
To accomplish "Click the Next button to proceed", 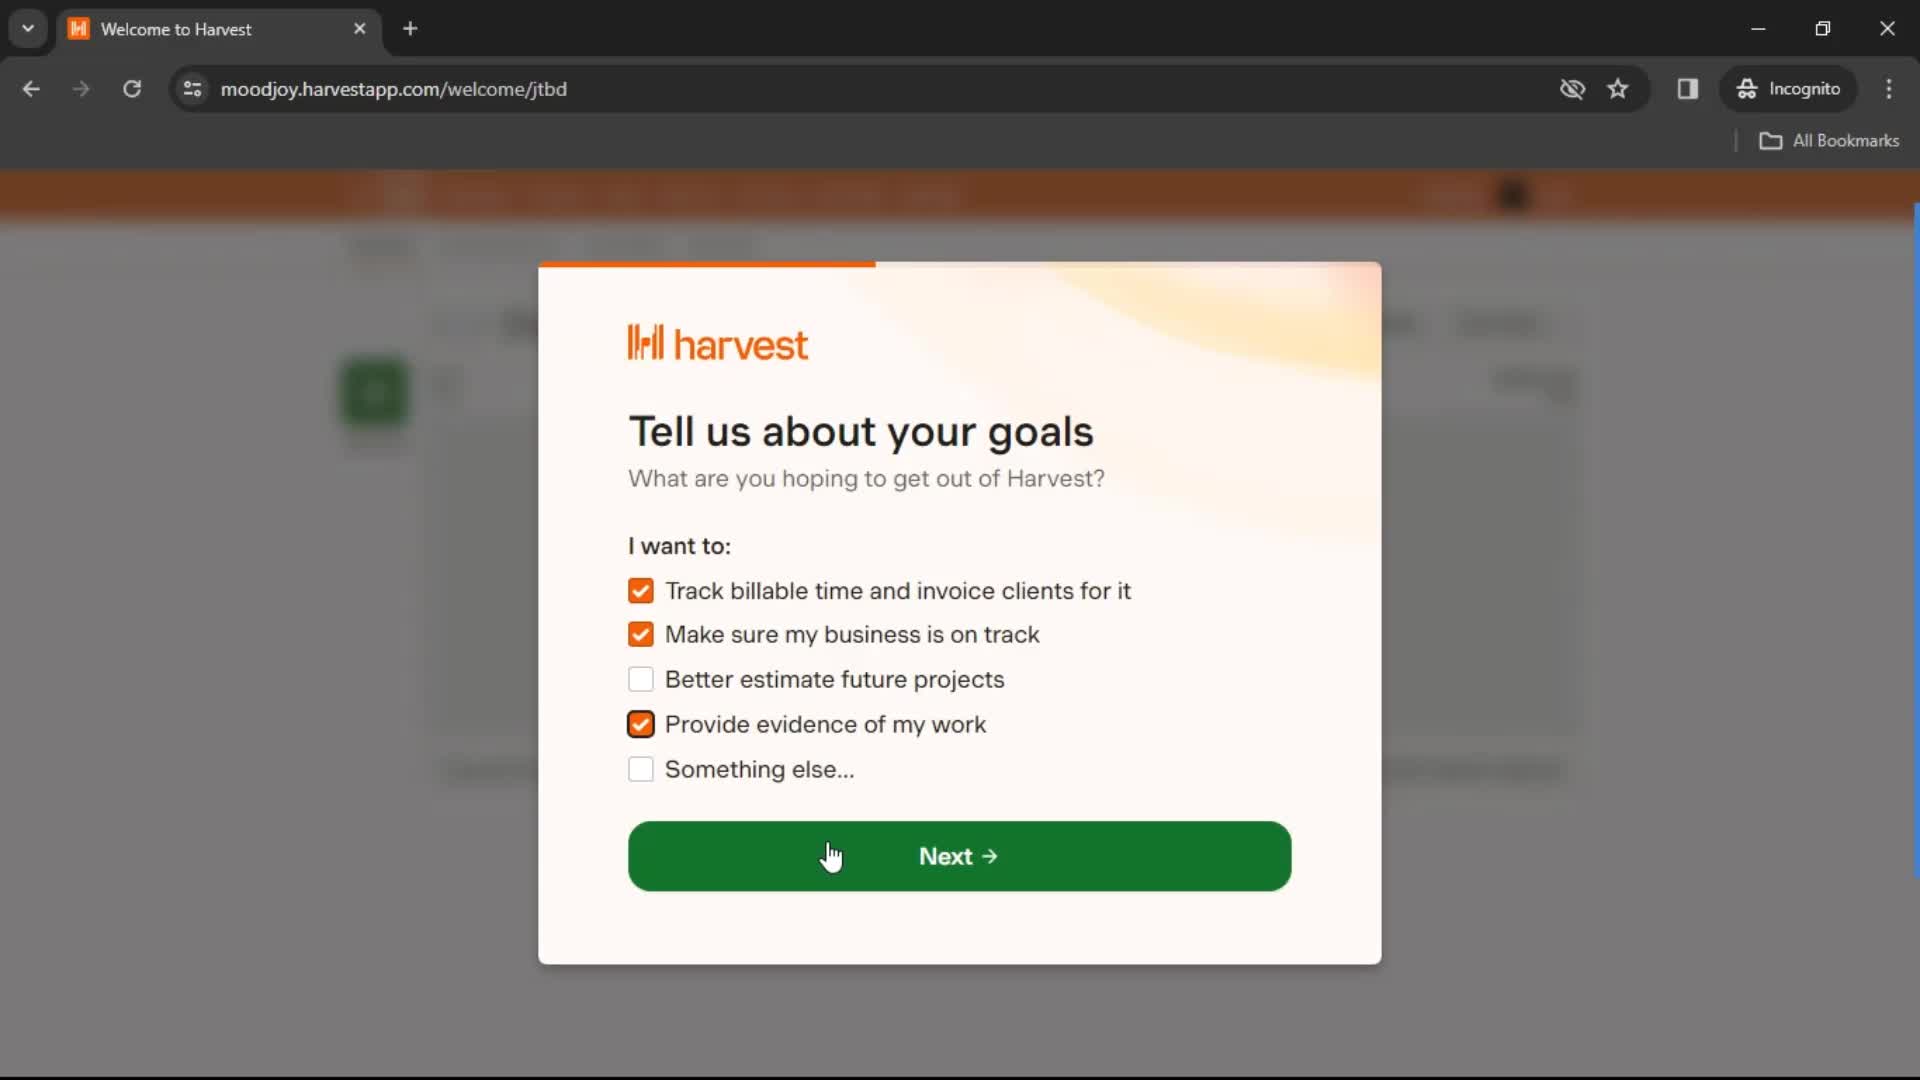I will tap(959, 855).
